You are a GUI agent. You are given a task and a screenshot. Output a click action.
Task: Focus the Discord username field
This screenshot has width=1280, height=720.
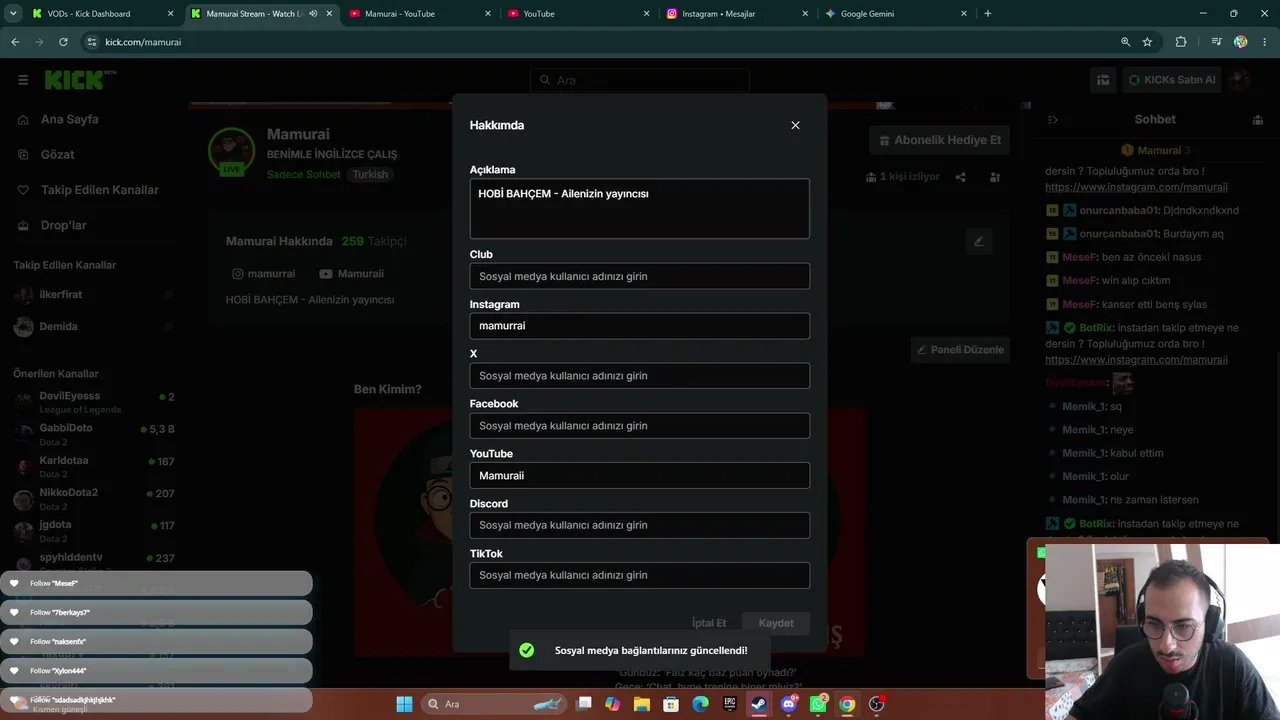pos(639,525)
